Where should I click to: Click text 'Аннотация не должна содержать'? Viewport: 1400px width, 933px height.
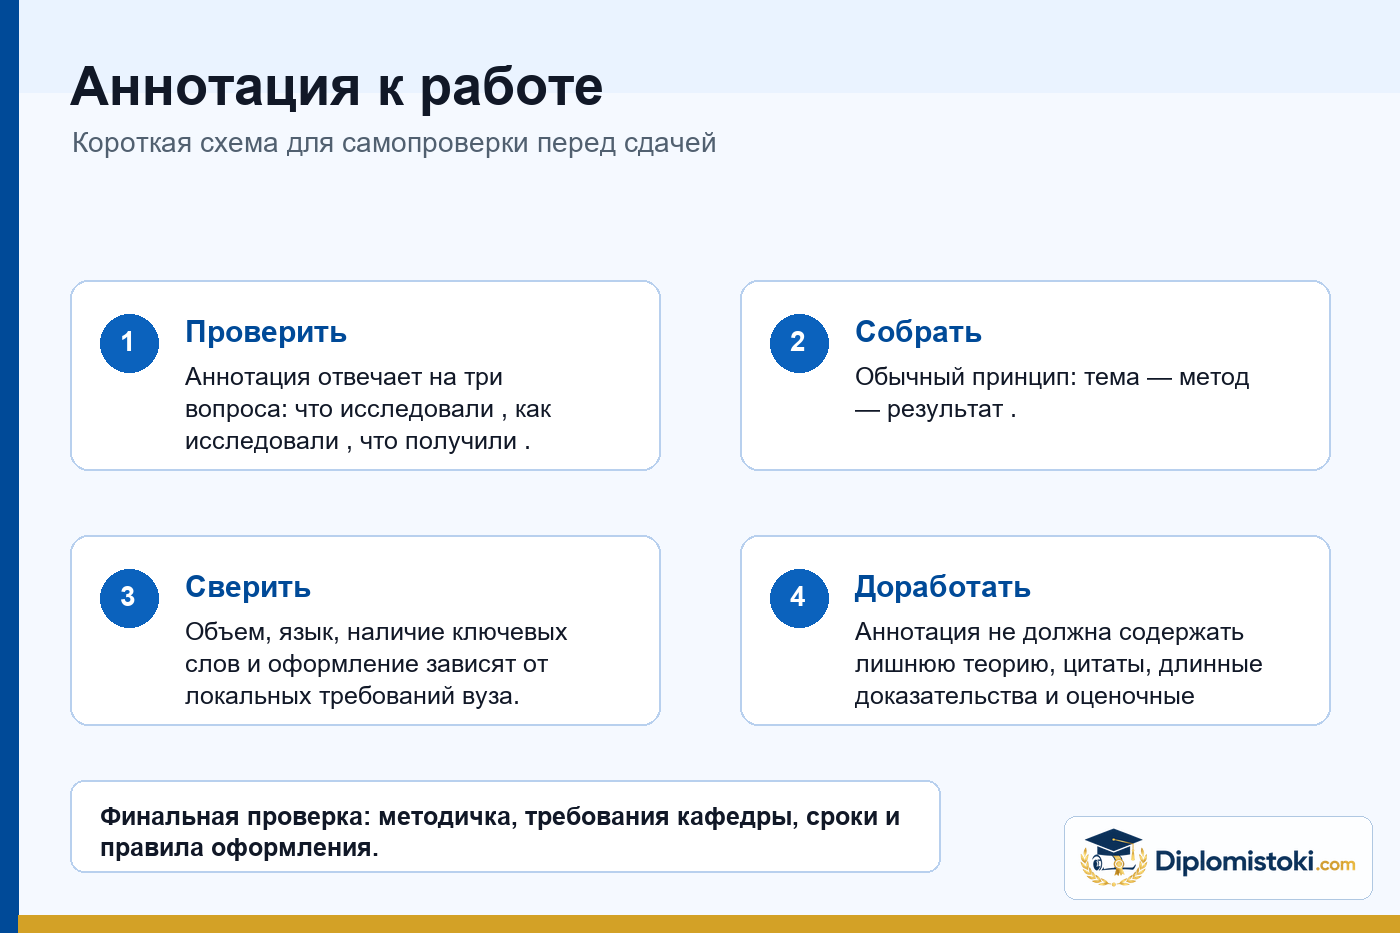(x=1049, y=632)
